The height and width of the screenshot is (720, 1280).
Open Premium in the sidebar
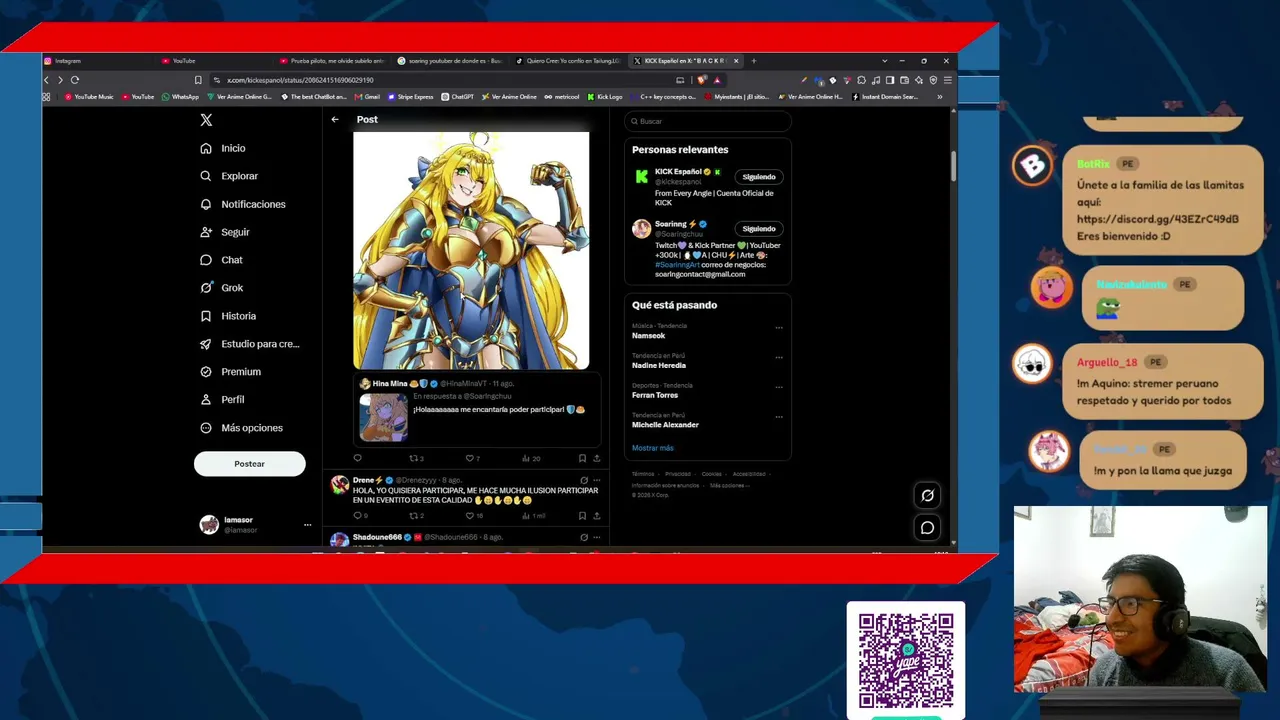click(230, 372)
